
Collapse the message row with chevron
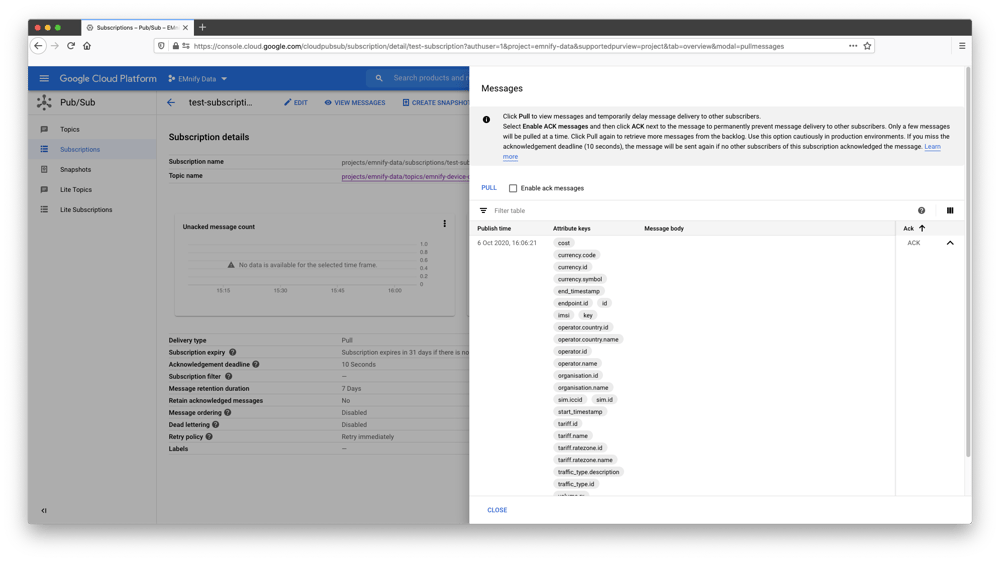[x=950, y=243]
